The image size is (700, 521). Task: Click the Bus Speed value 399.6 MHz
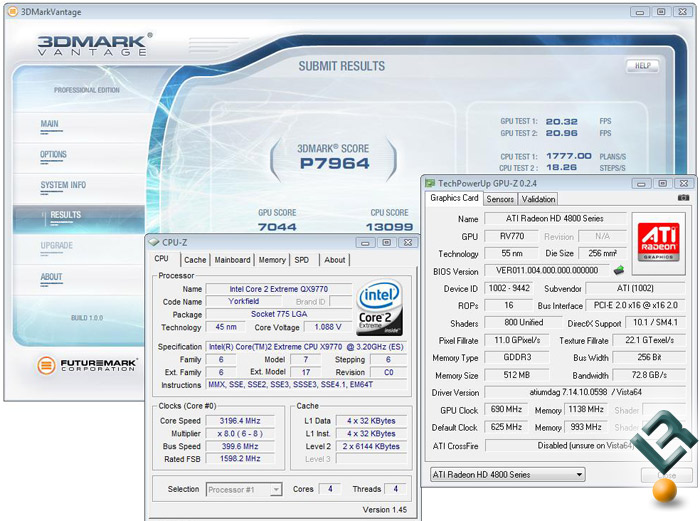point(240,446)
